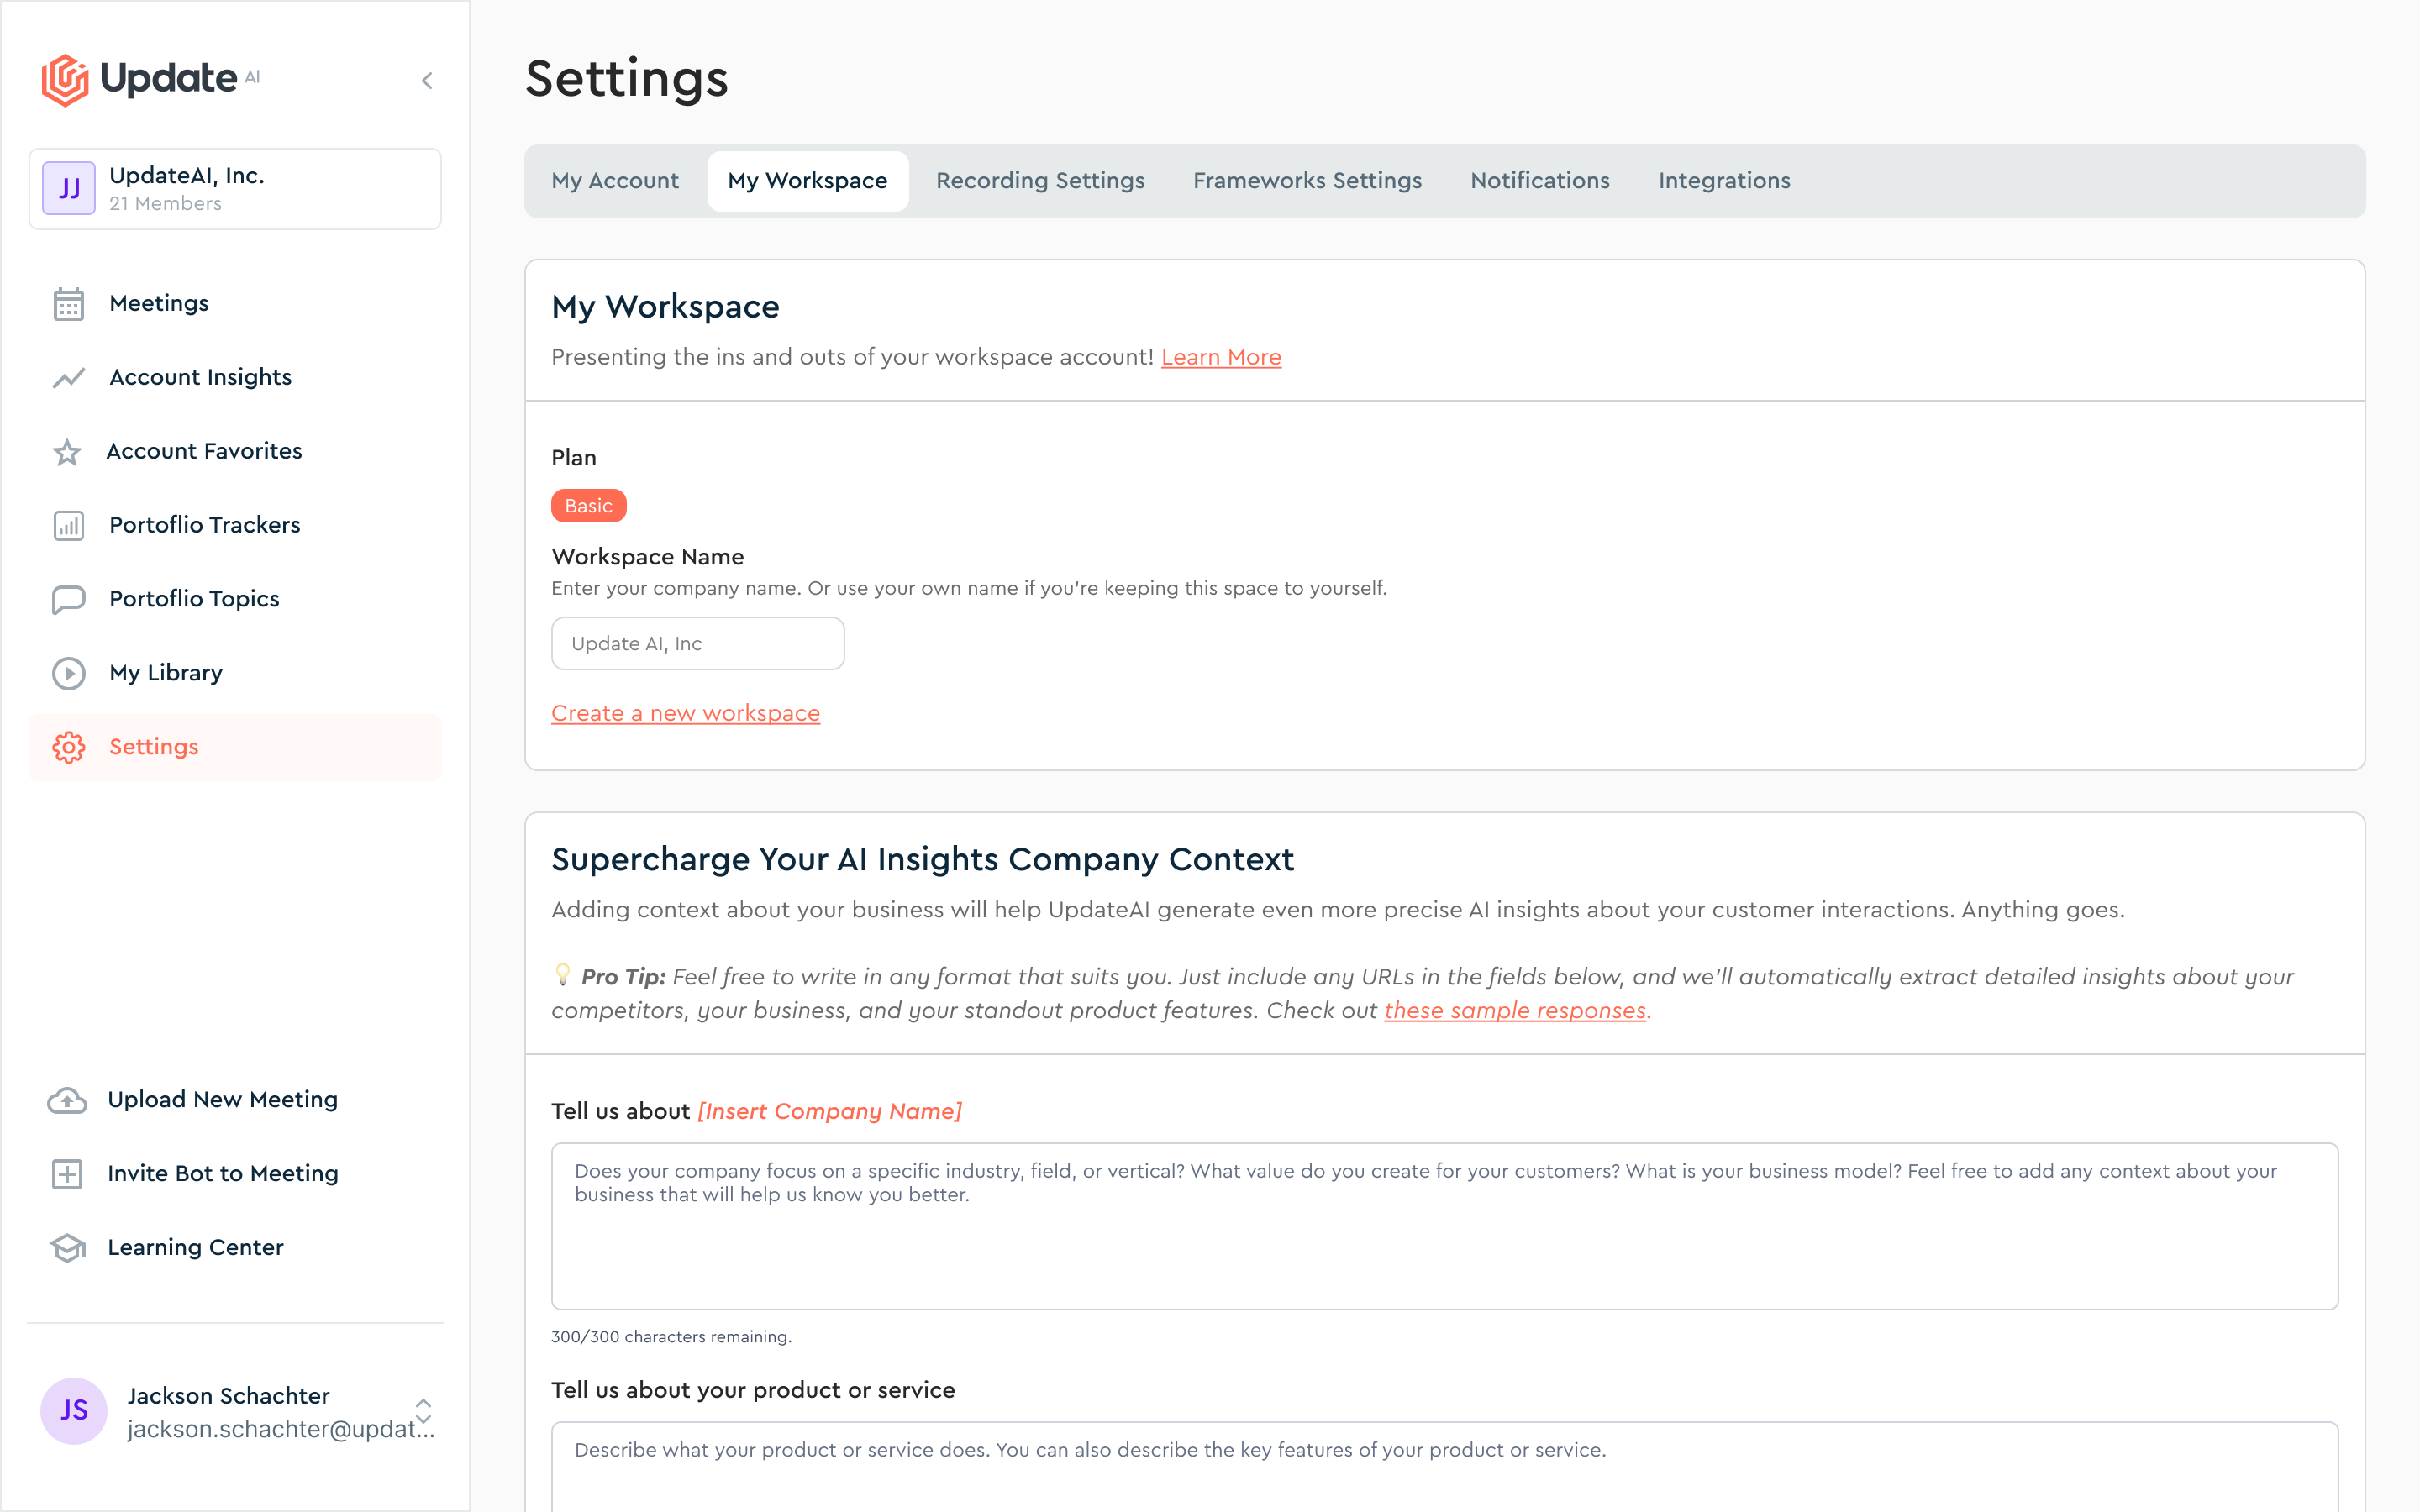Open My Library play icon
Screen dimensions: 2420x1512
coord(68,673)
